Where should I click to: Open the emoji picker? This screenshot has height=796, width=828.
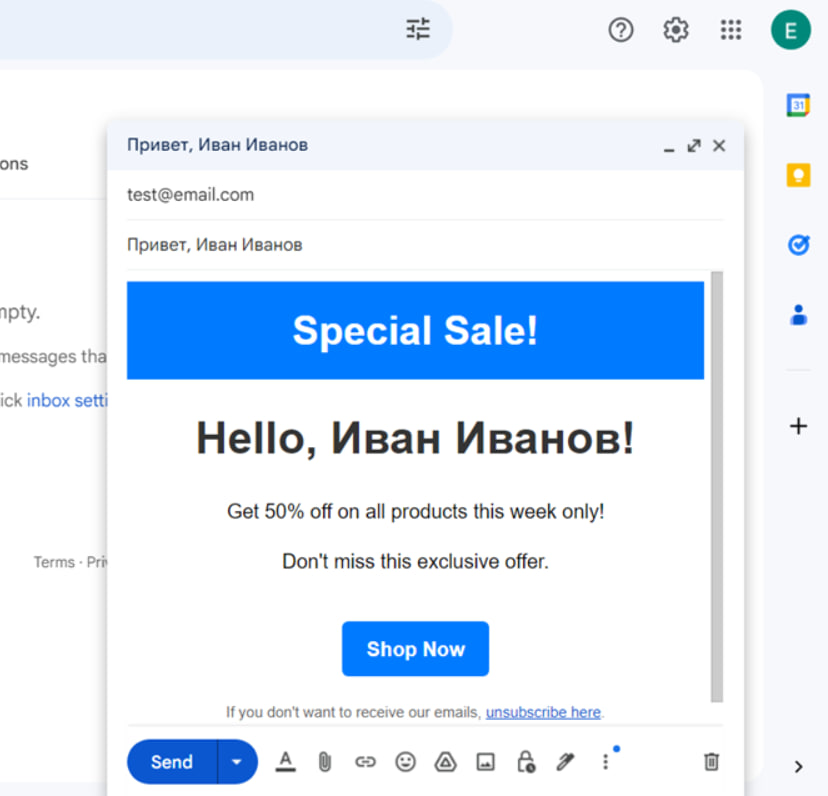[x=405, y=762]
